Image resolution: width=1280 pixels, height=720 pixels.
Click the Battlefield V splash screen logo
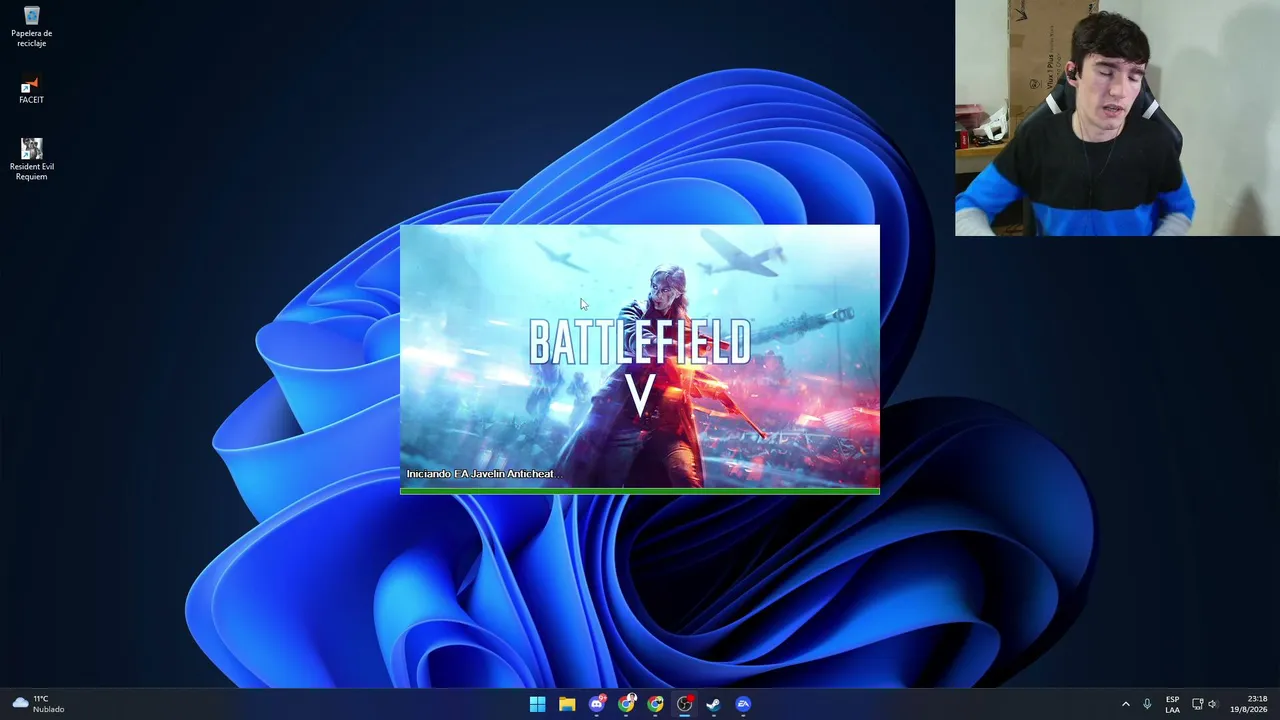click(640, 366)
